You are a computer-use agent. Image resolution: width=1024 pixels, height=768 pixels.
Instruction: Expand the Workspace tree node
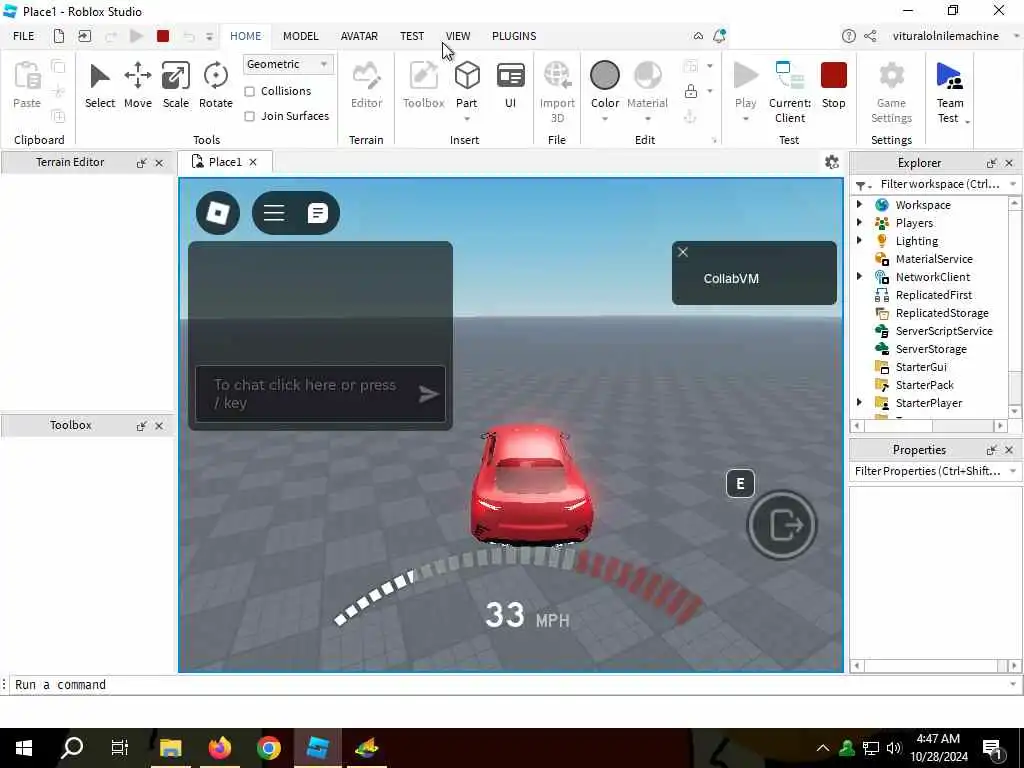pos(859,204)
